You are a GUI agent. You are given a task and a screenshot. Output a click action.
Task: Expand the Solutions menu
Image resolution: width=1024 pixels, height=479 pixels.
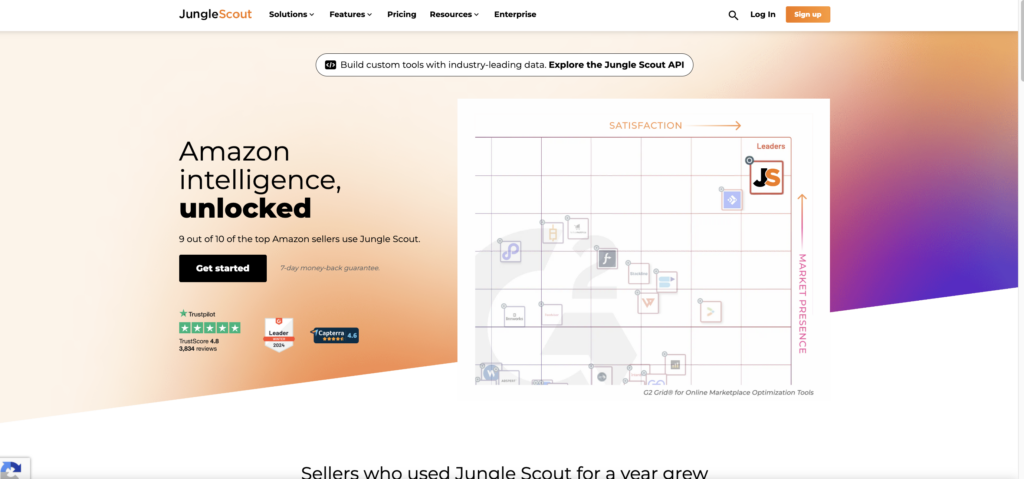[x=291, y=14]
